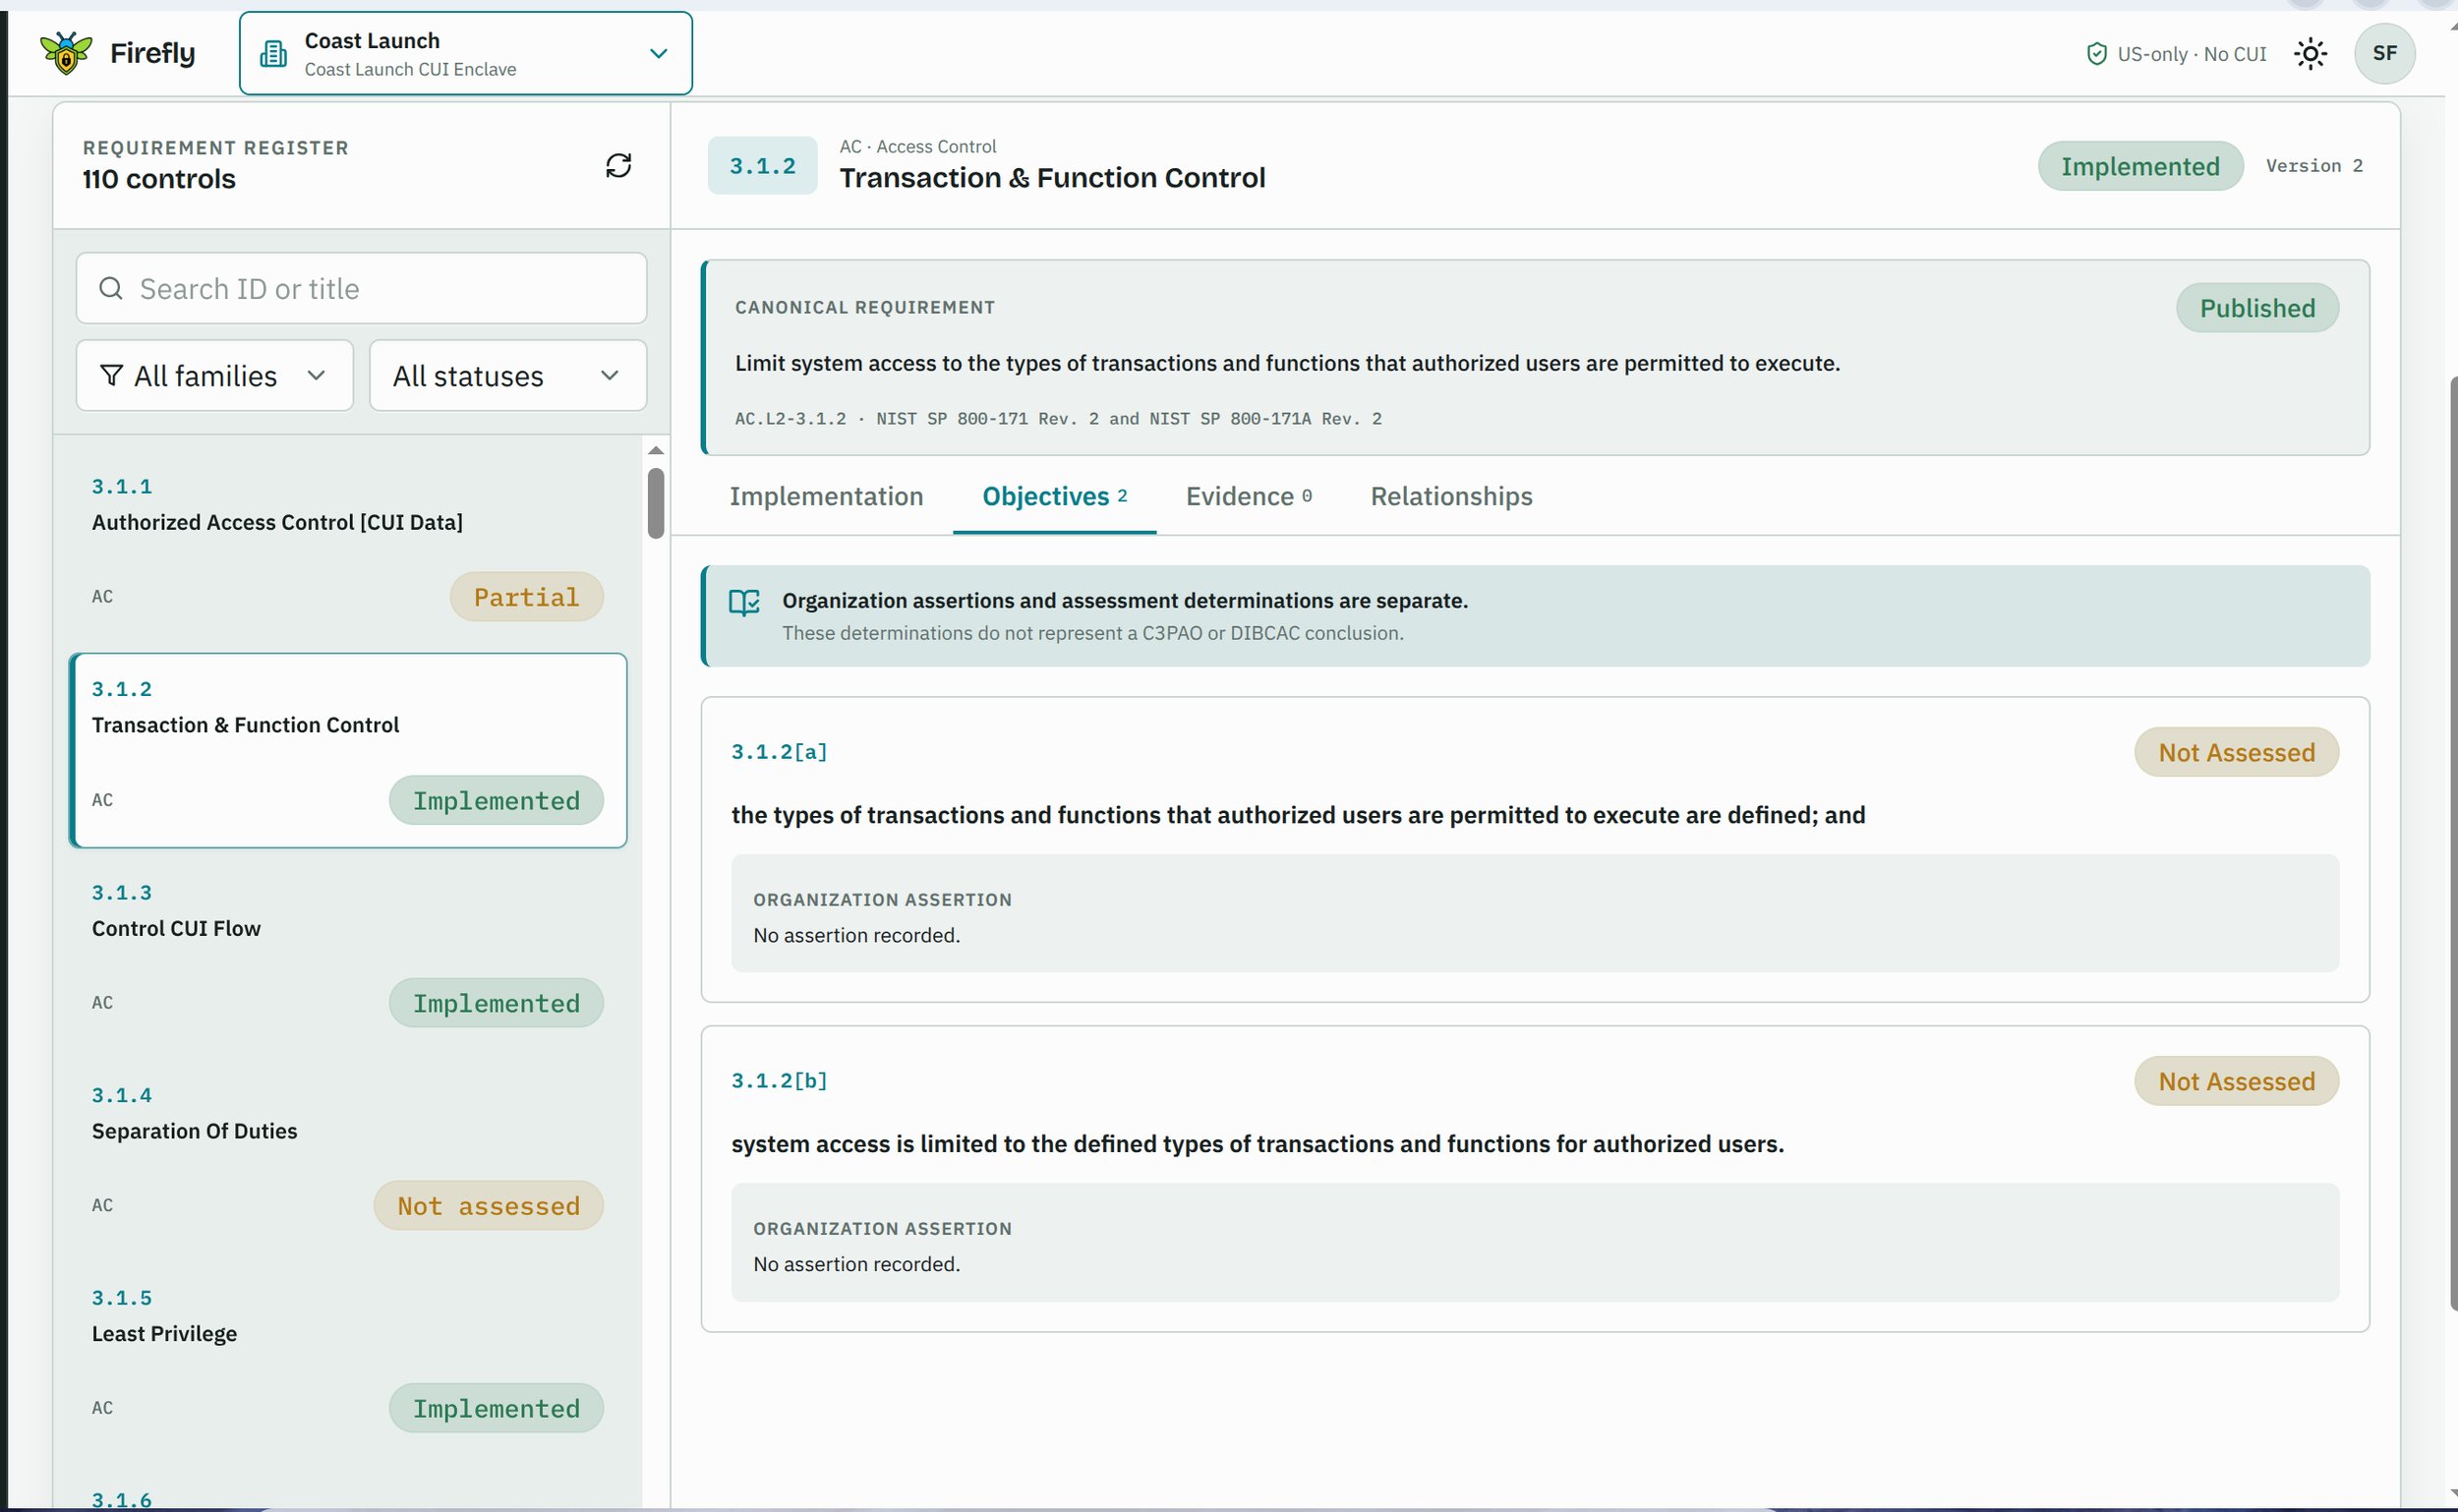Image resolution: width=2458 pixels, height=1512 pixels.
Task: Click the US-only · No CUI label
Action: pyautogui.click(x=2191, y=54)
